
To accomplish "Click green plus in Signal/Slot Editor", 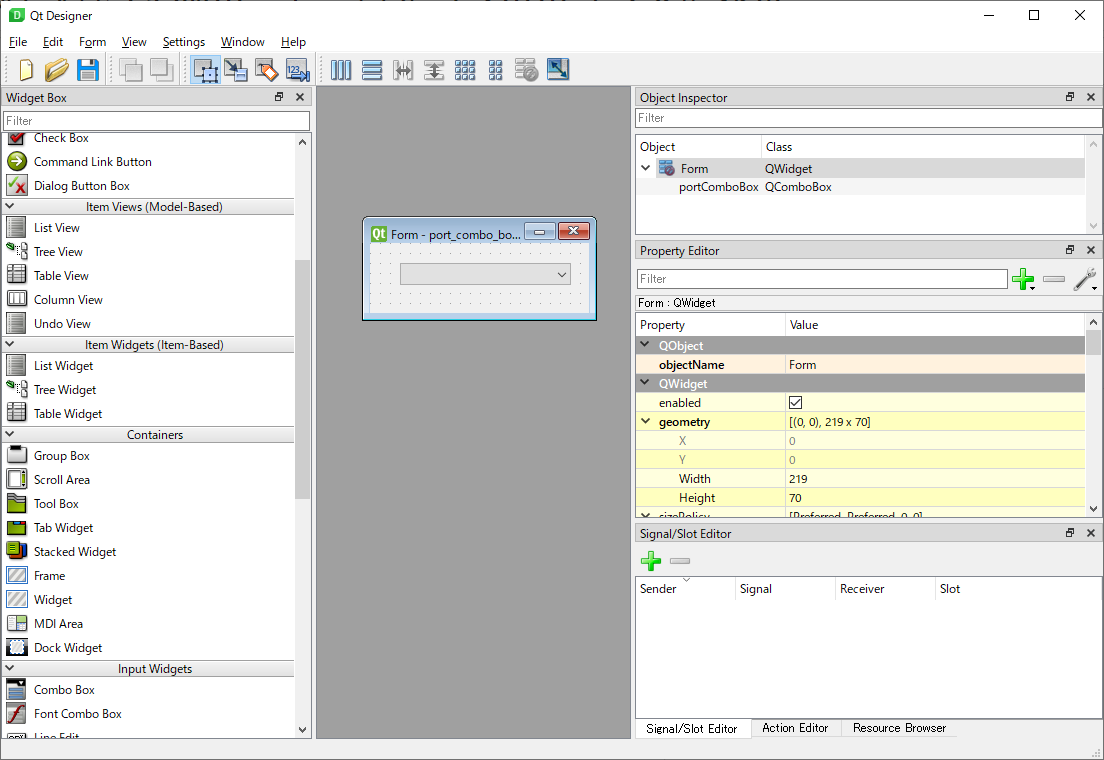I will pos(651,561).
